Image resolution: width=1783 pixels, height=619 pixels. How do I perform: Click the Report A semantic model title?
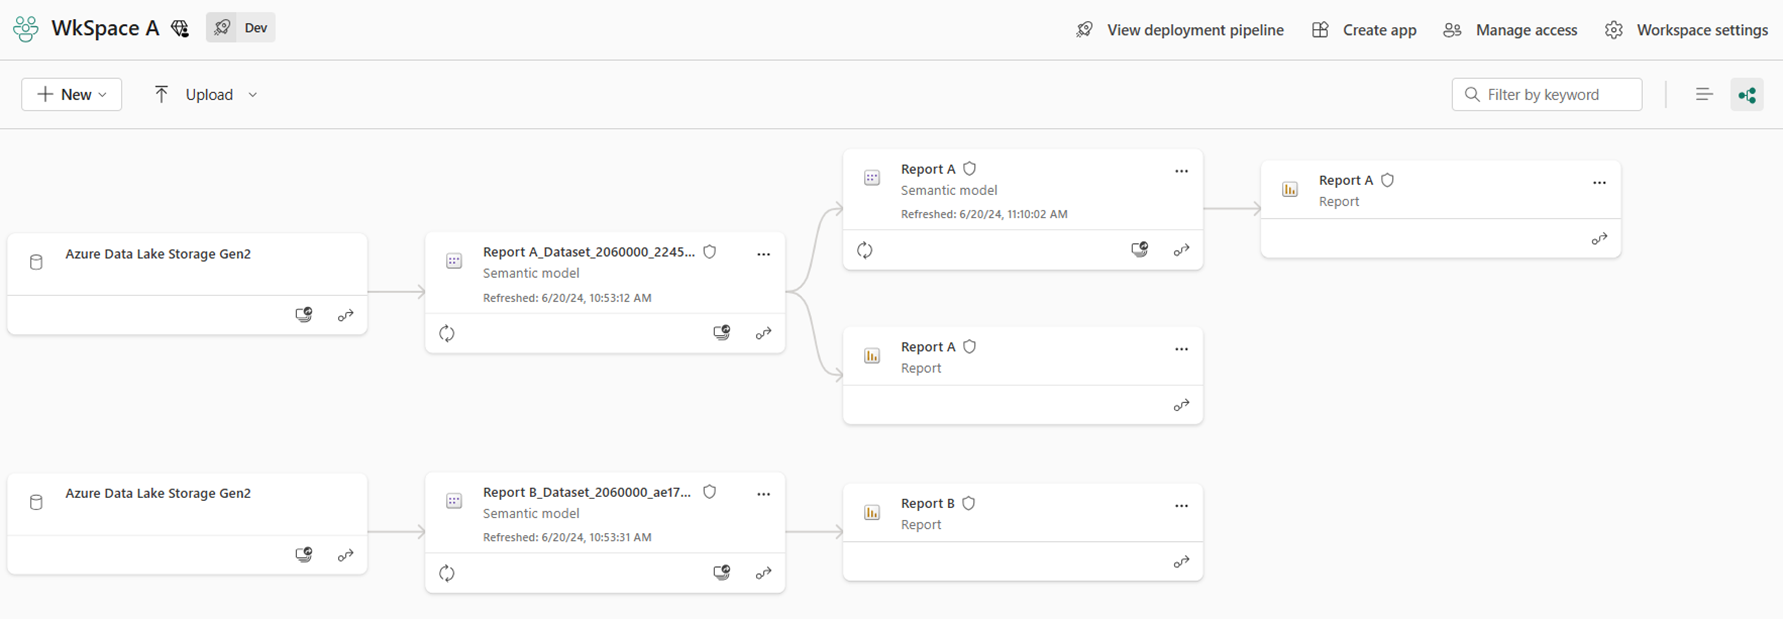[928, 169]
